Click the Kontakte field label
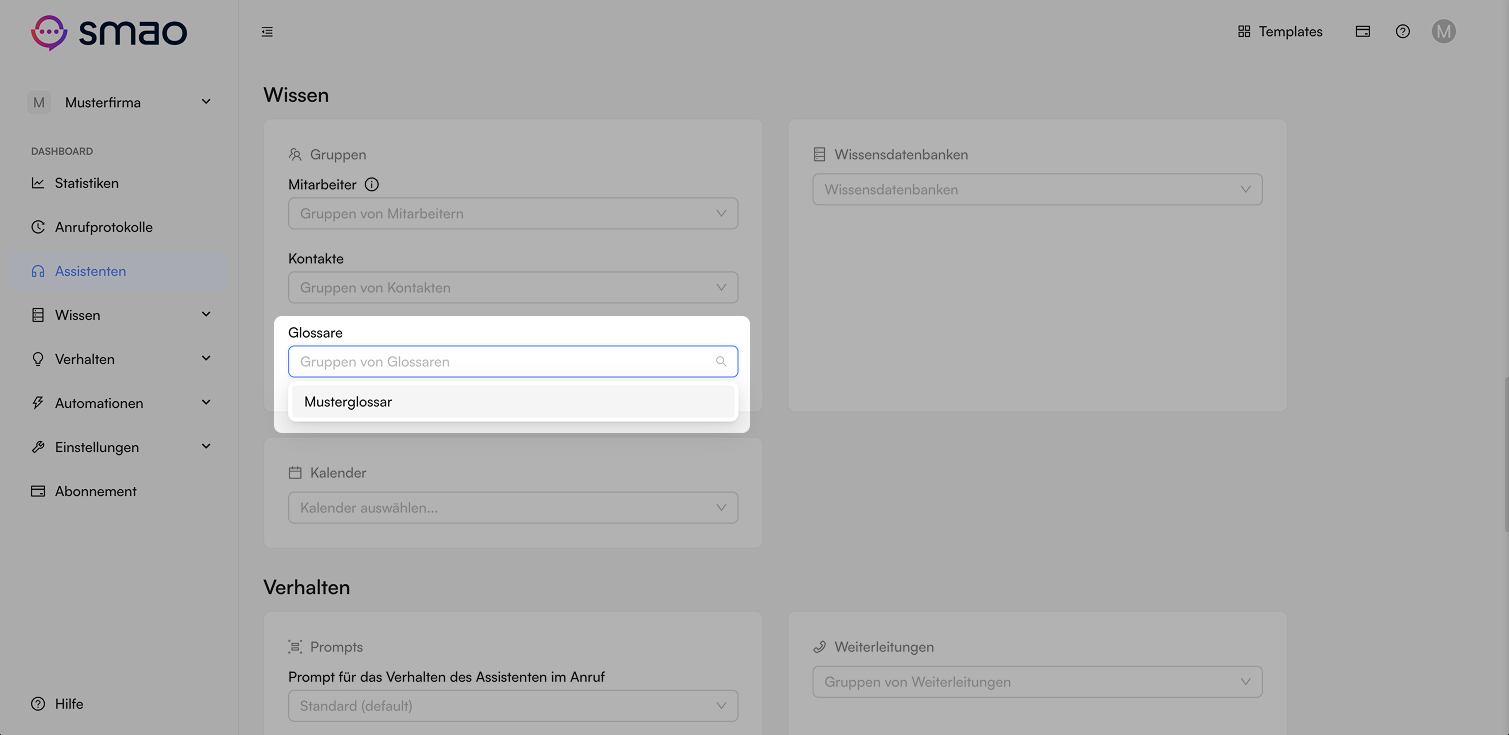Viewport: 1509px width, 735px height. pyautogui.click(x=316, y=259)
